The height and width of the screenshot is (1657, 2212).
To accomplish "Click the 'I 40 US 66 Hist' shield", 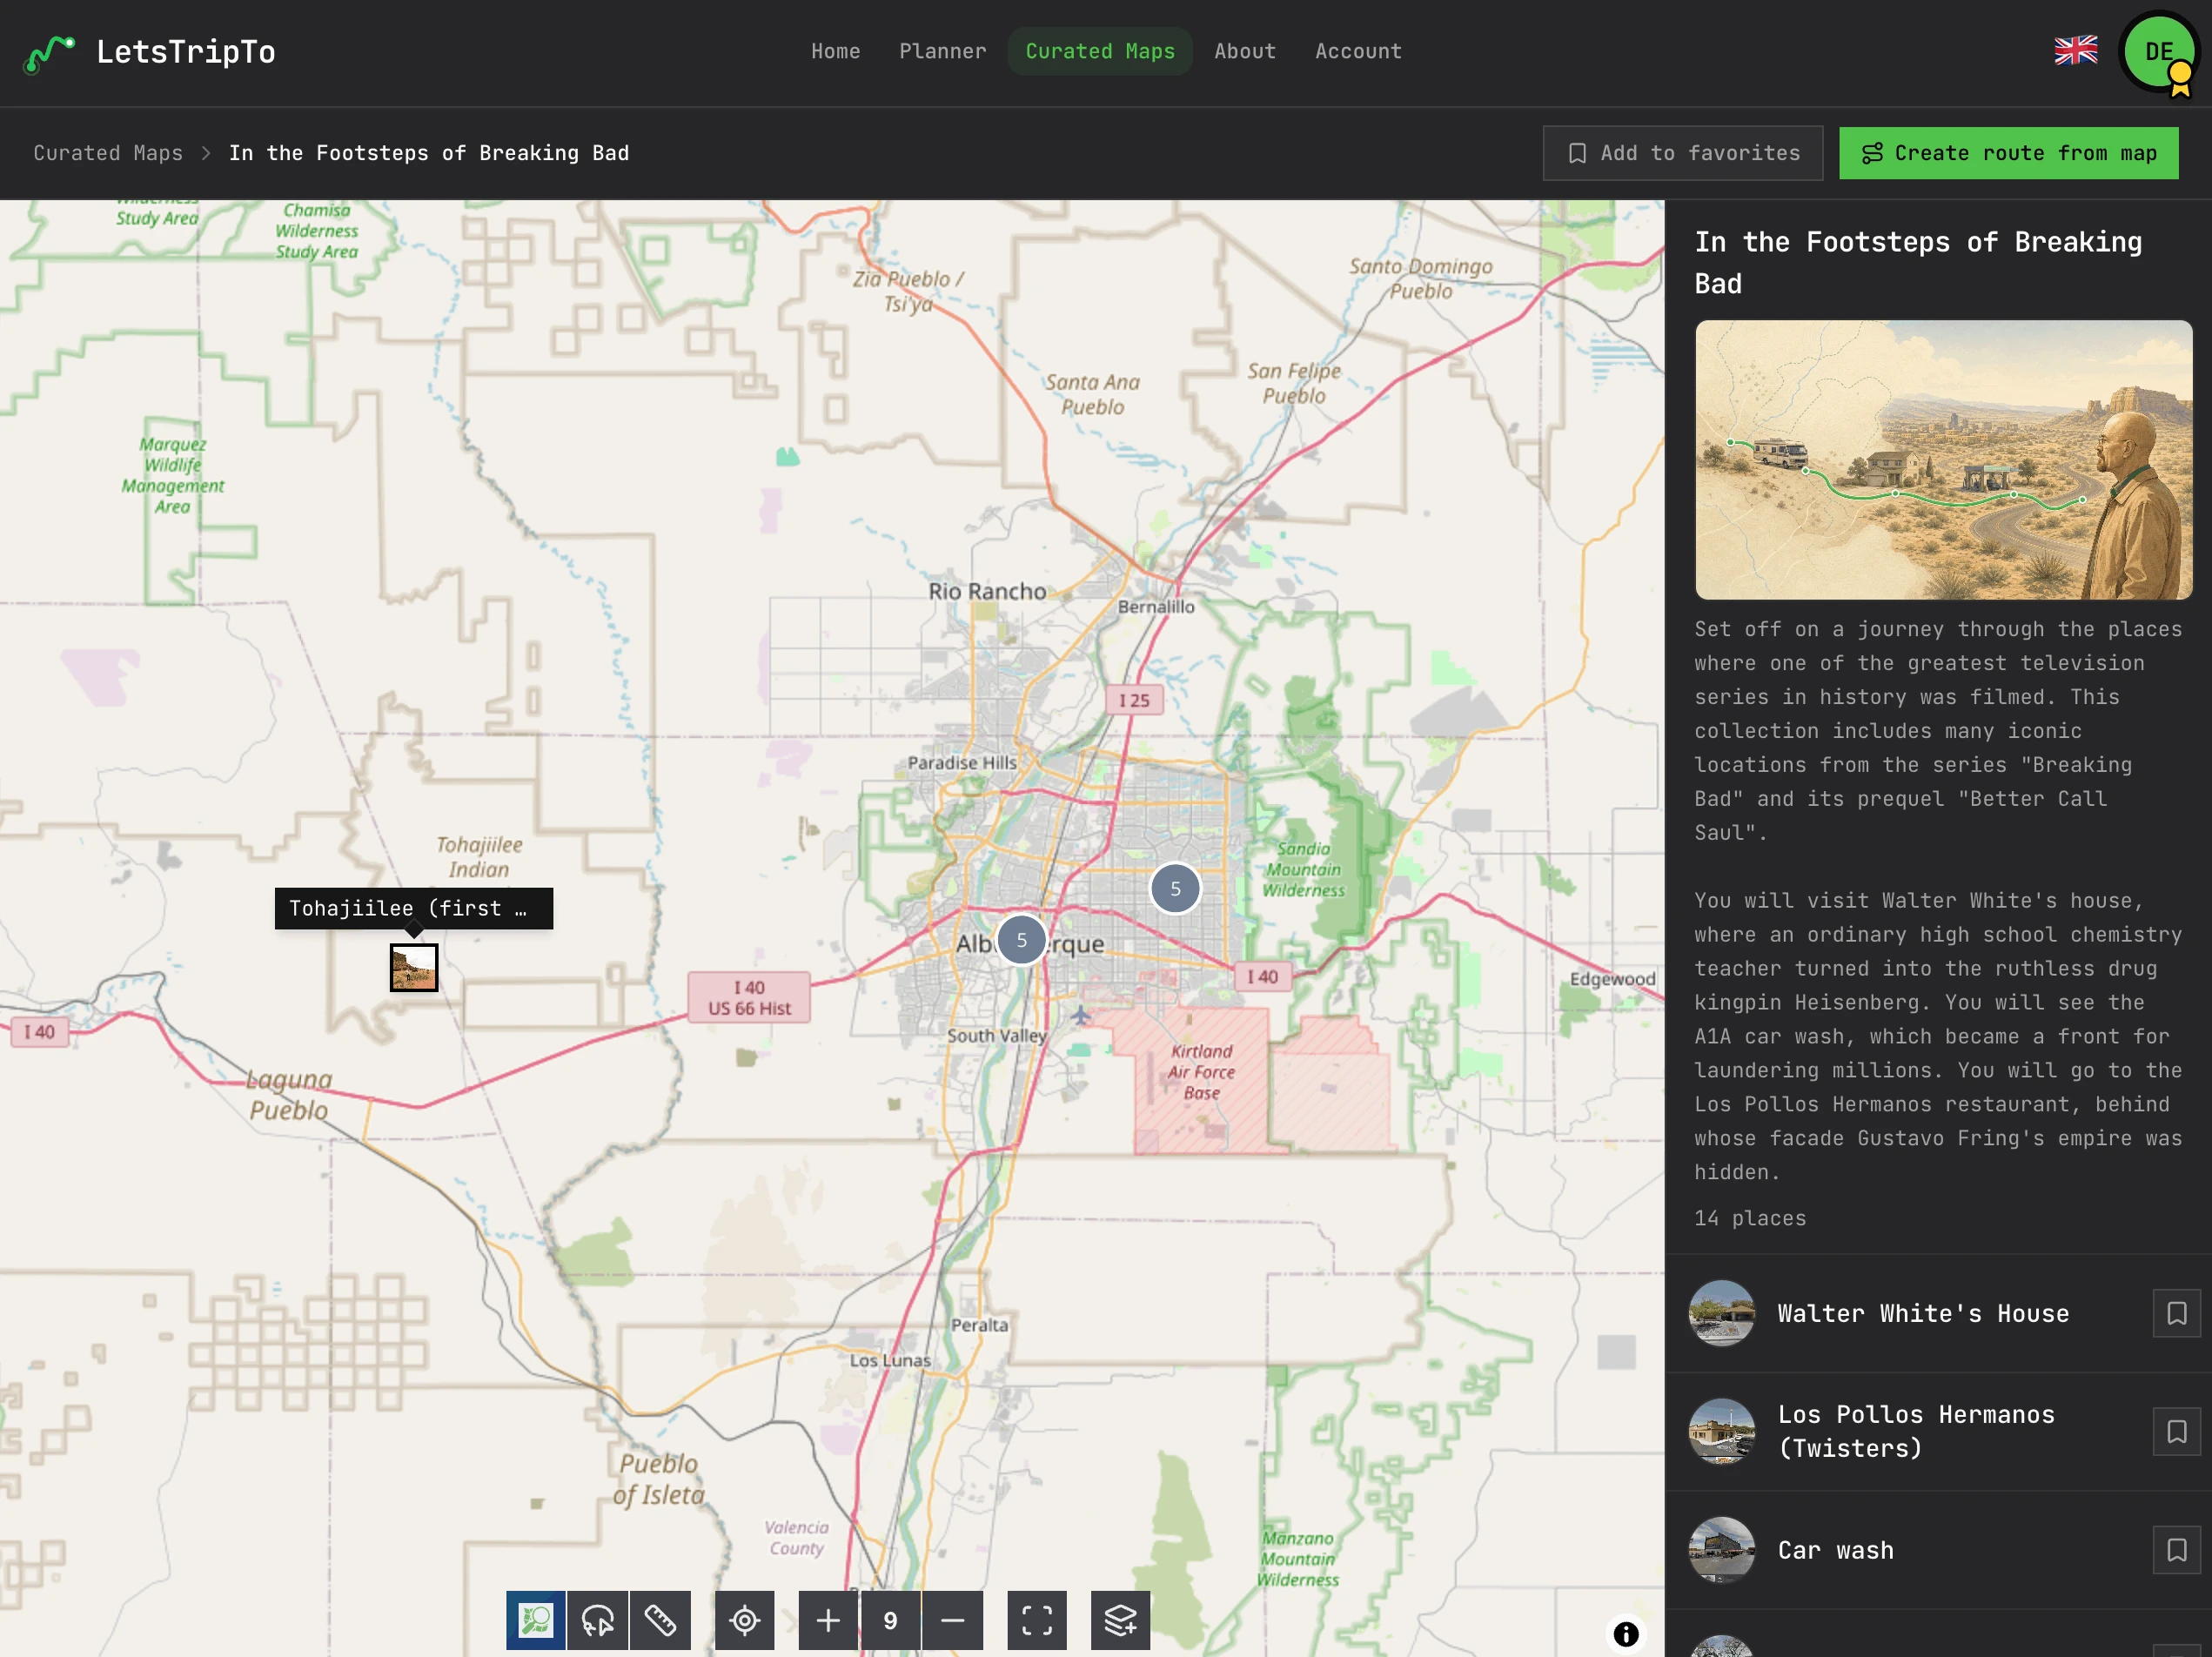I will pos(749,998).
